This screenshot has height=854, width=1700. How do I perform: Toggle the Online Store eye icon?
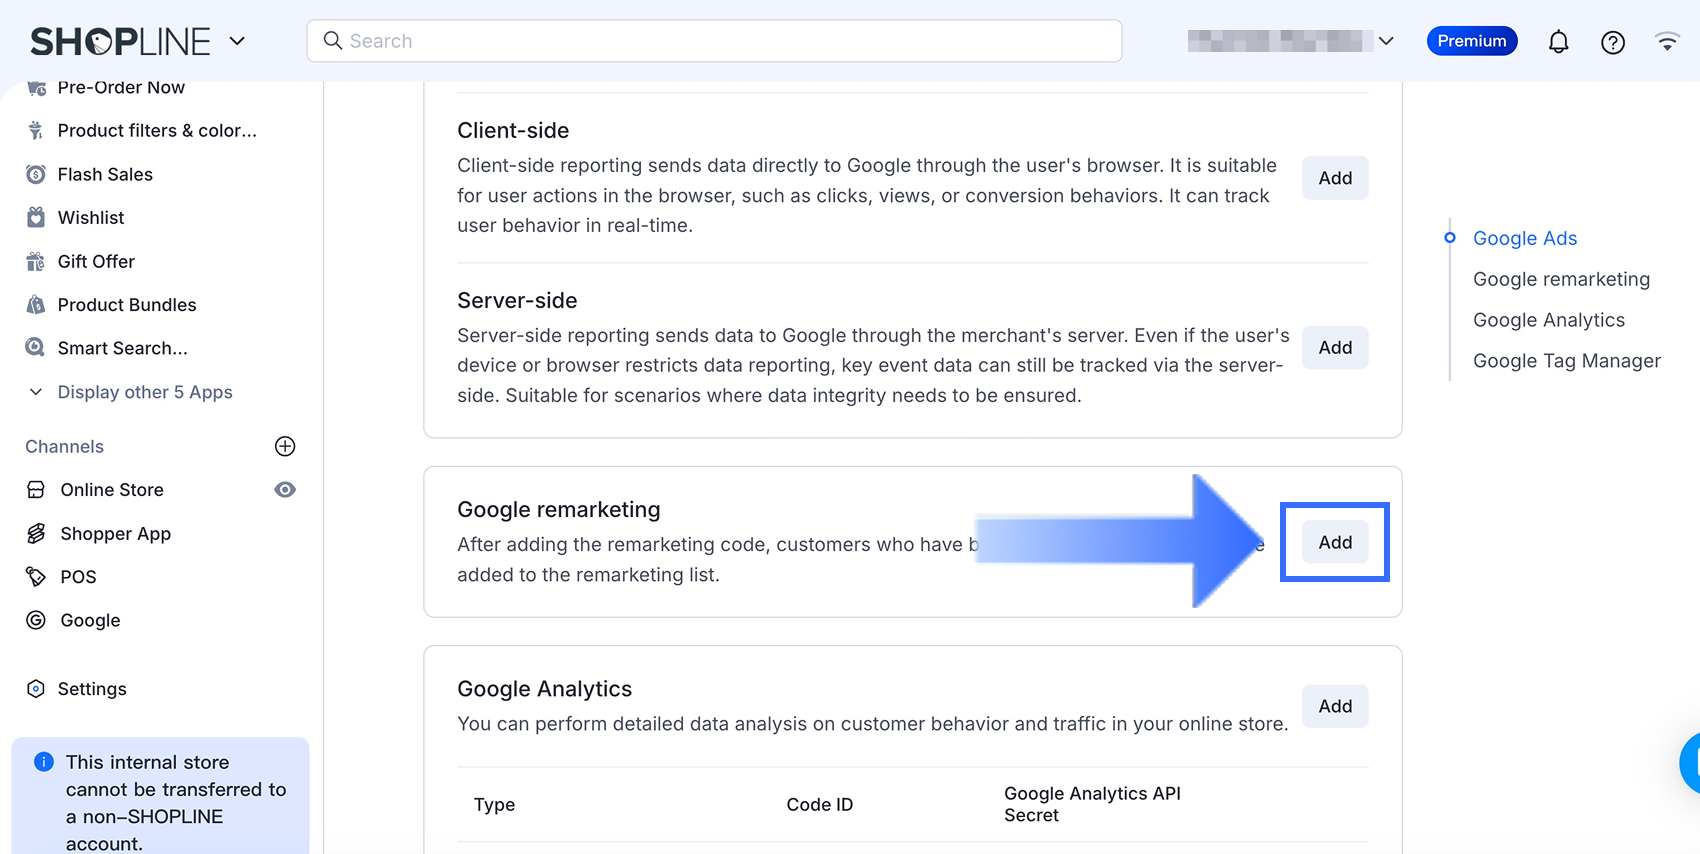click(x=285, y=490)
